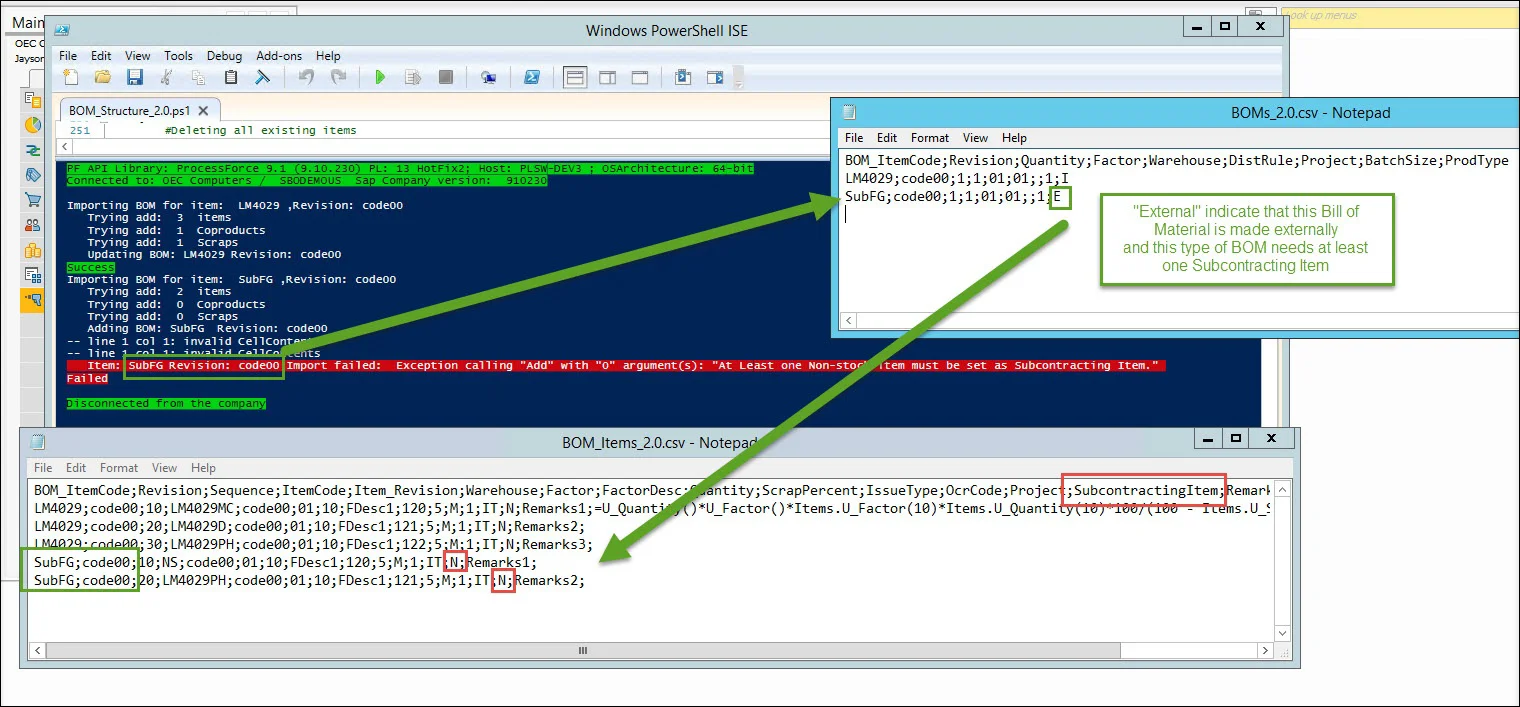The width and height of the screenshot is (1520, 707).
Task: Click the horizontal scrollbar thumb in BOM_Items_2.0.csv Notepad
Action: [x=583, y=651]
